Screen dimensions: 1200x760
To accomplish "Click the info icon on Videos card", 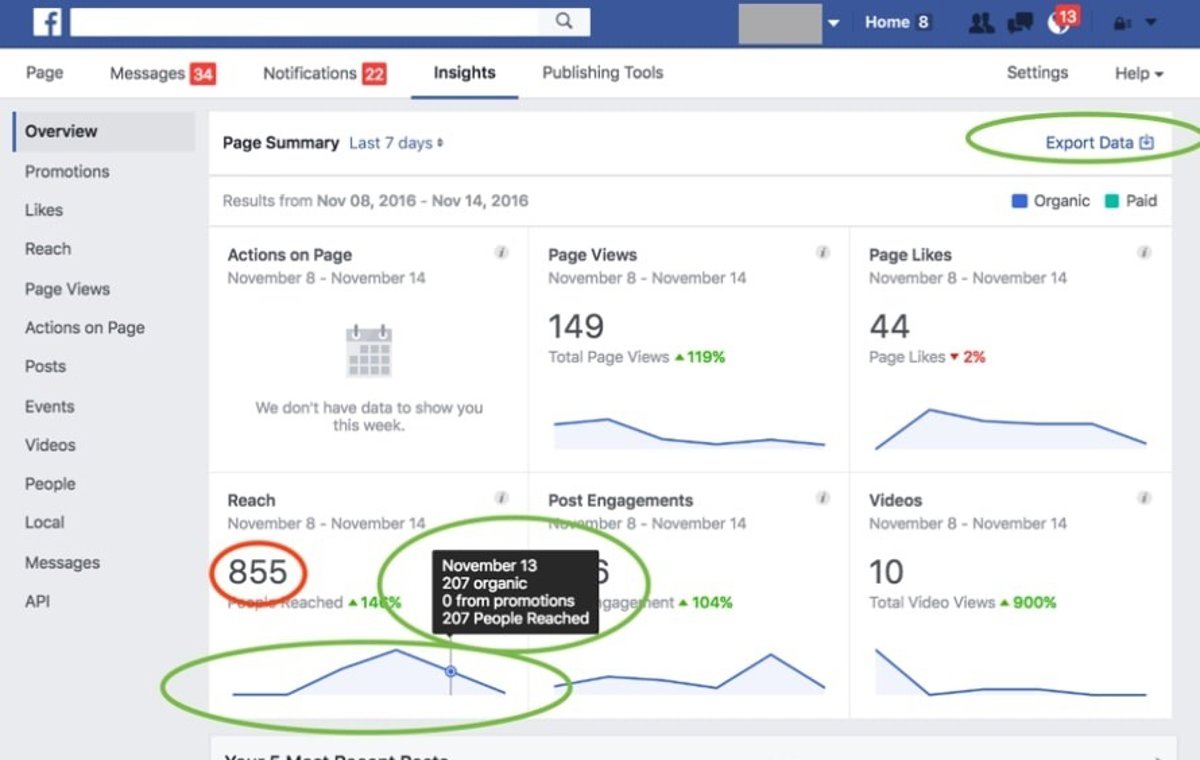I will click(1144, 498).
